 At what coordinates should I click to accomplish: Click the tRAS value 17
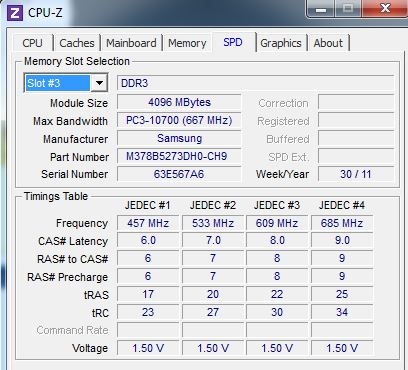[148, 294]
